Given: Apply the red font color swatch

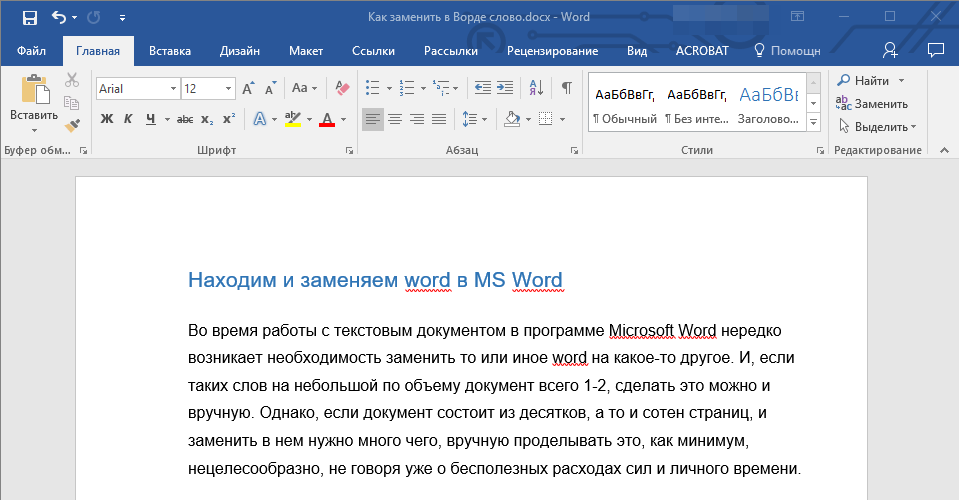Looking at the screenshot, I should click(x=327, y=119).
